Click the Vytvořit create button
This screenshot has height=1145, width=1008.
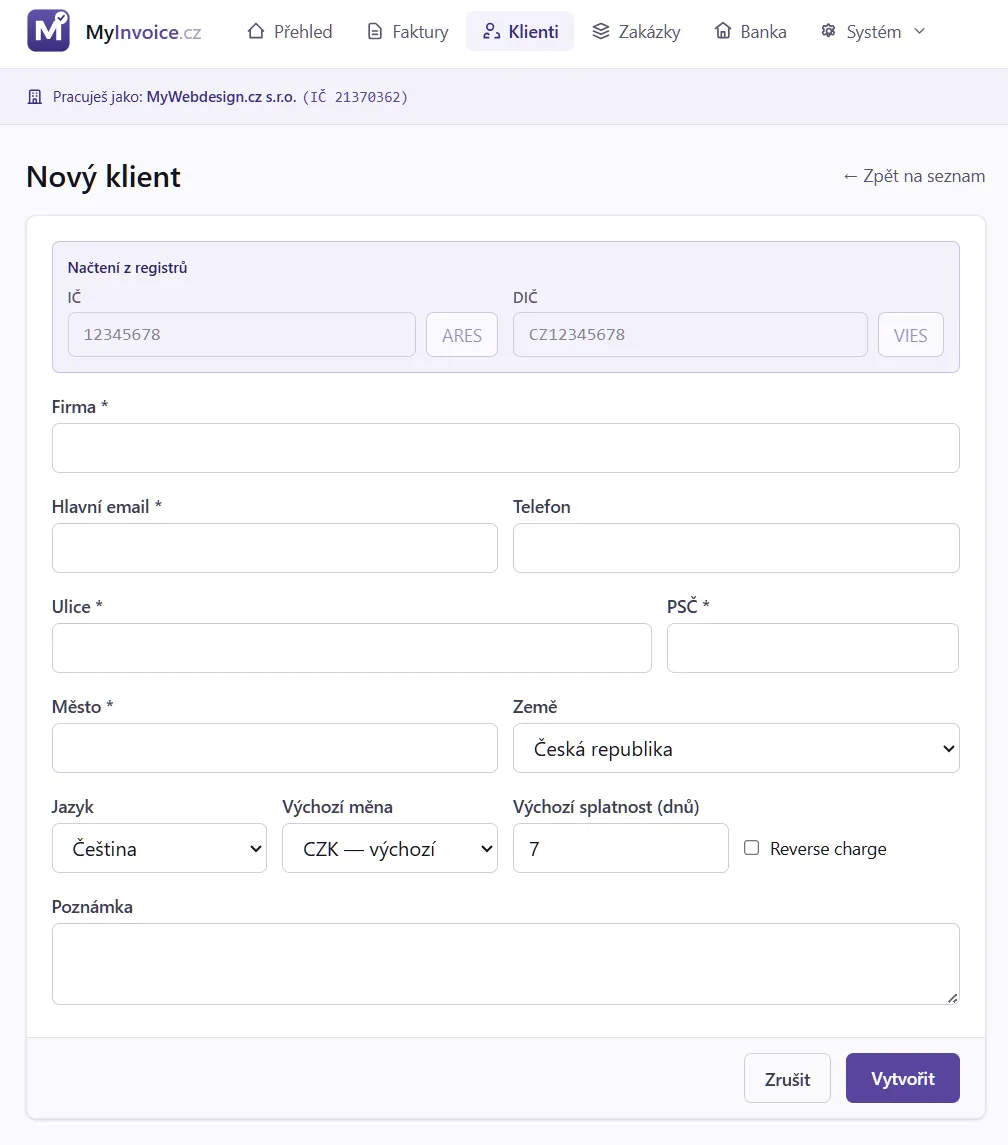click(903, 1079)
